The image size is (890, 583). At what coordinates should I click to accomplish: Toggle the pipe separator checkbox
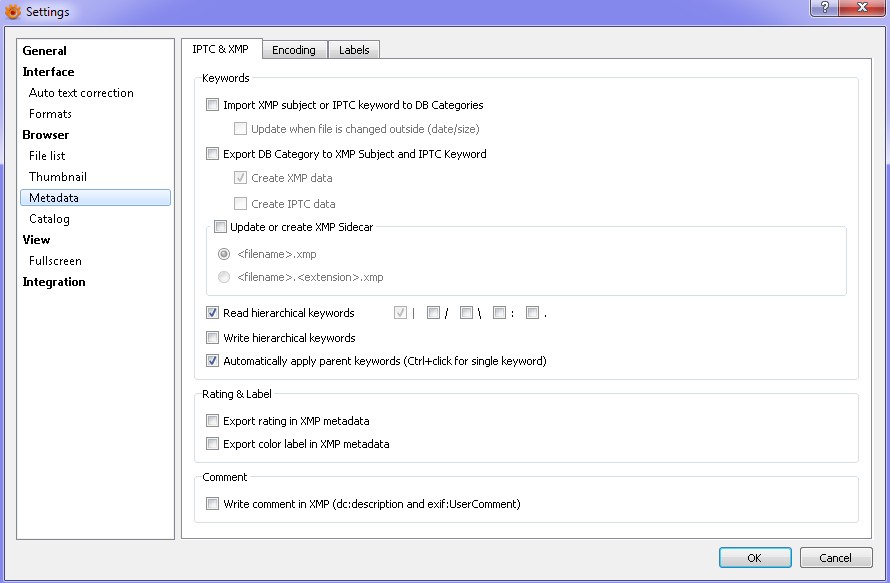click(x=400, y=312)
